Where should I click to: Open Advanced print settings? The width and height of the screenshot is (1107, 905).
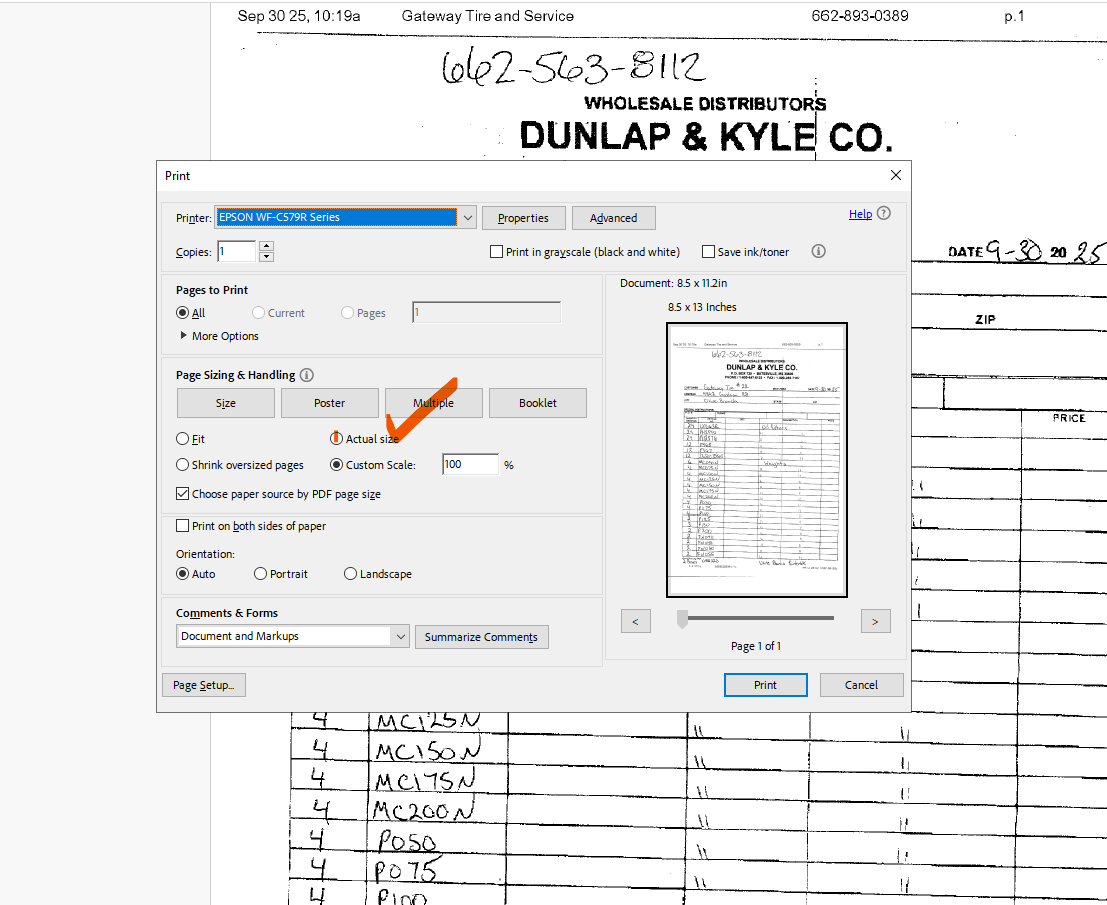[x=614, y=218]
